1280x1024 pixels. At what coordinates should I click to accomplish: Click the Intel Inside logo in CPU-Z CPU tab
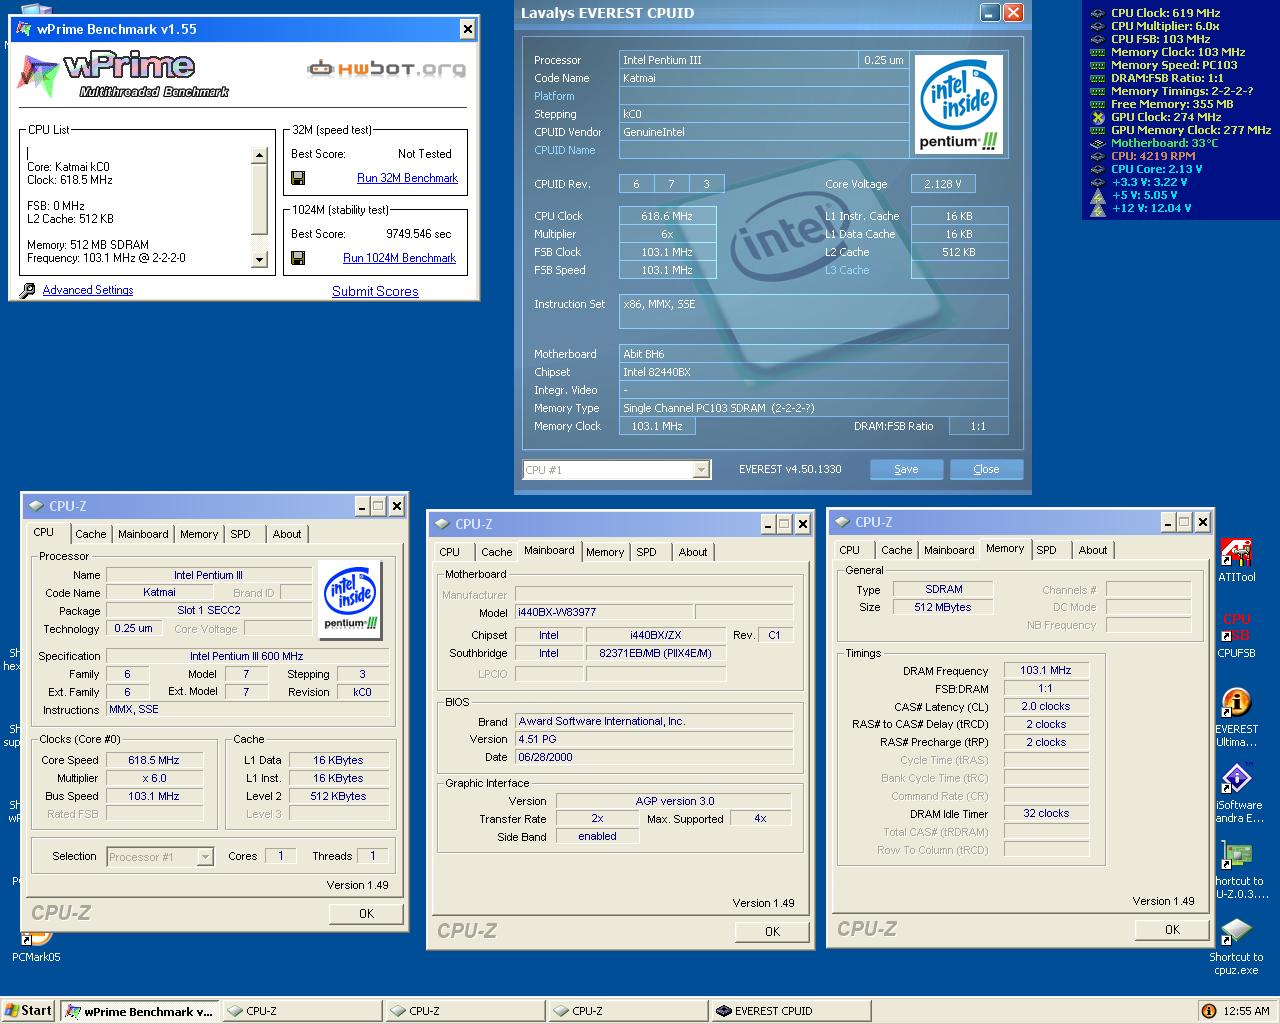(x=350, y=601)
